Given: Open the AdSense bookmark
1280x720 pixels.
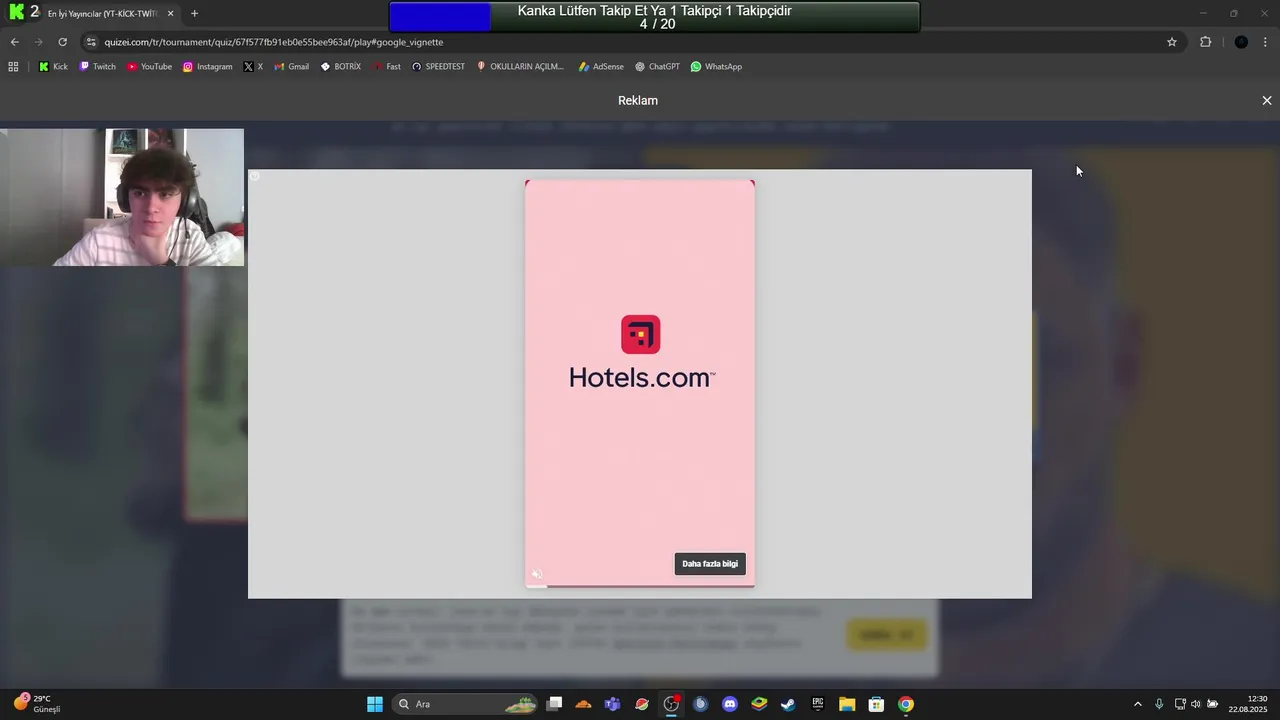Looking at the screenshot, I should point(601,67).
